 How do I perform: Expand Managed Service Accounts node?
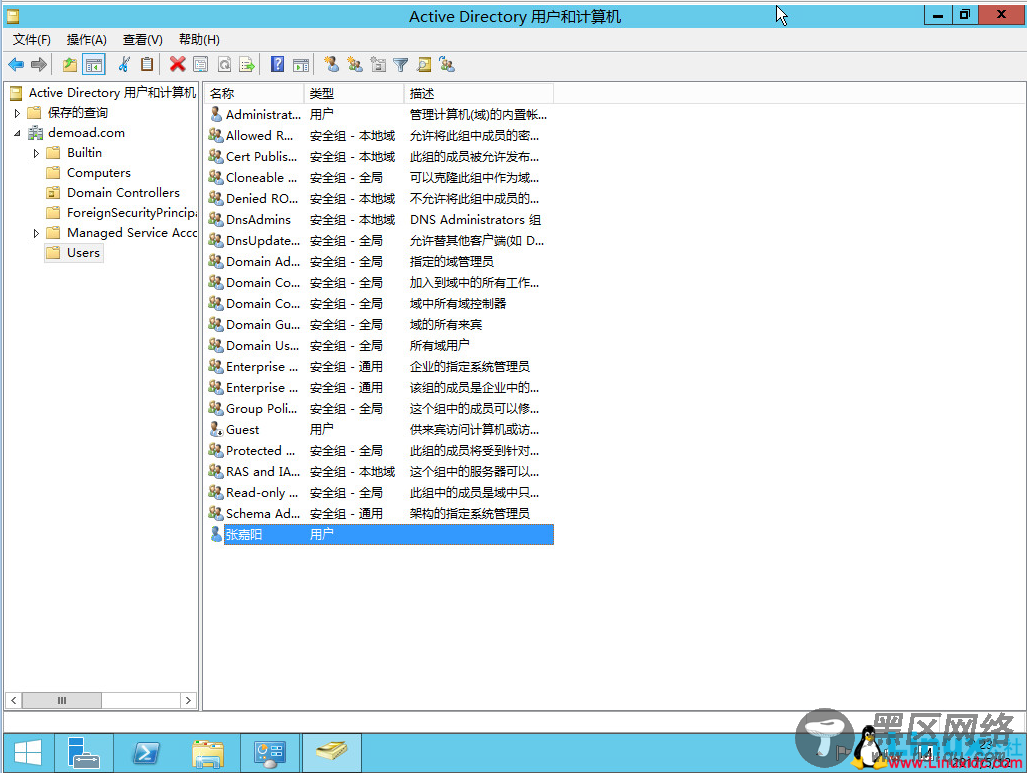point(36,233)
